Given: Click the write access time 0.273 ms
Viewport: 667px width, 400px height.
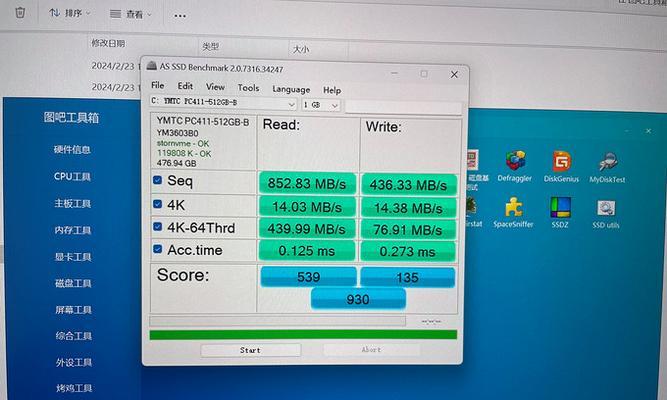Looking at the screenshot, I should [x=408, y=252].
